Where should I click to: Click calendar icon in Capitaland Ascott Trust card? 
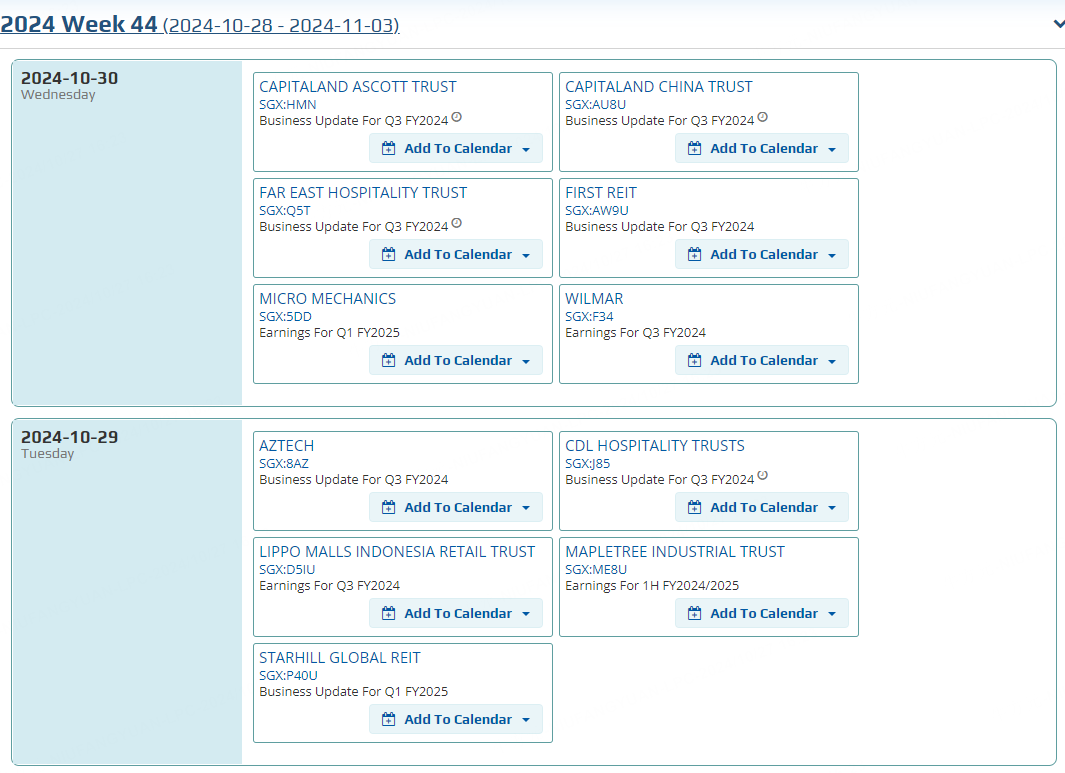389,149
